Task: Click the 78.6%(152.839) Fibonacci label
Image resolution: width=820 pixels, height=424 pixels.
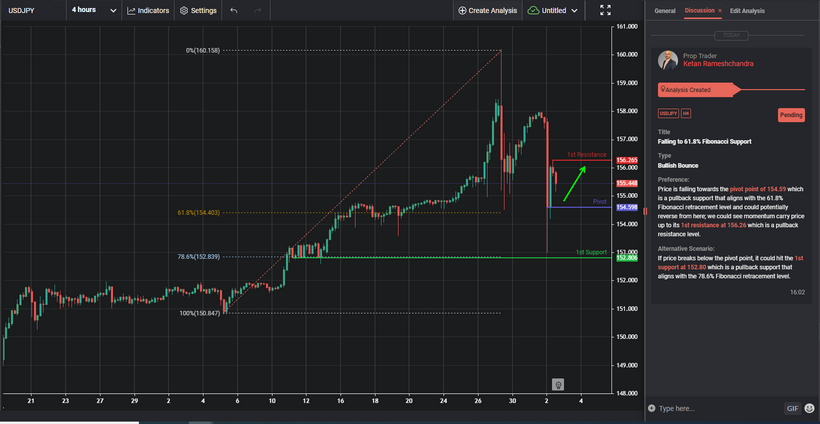Action: coord(198,257)
